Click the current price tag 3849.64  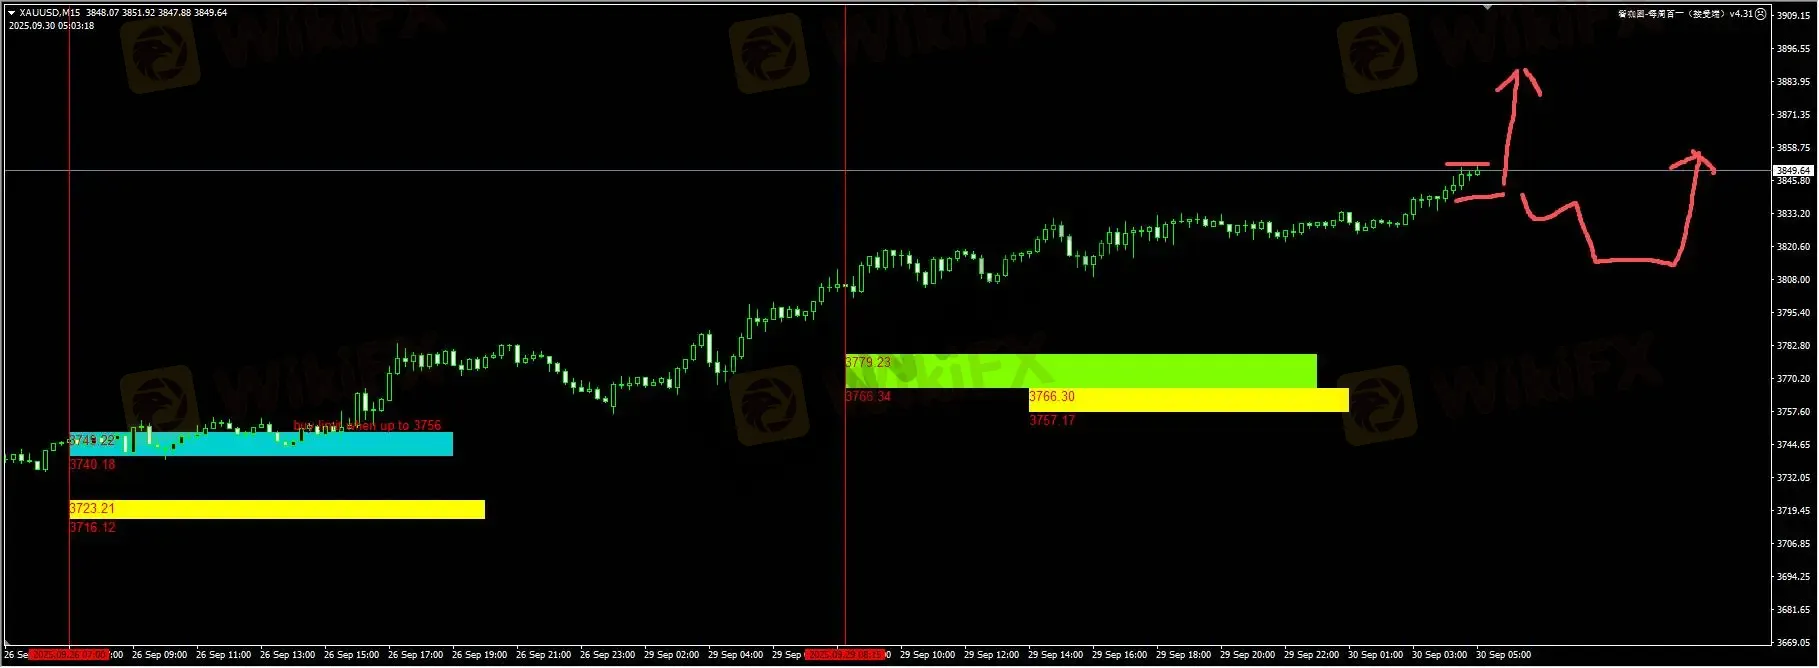[x=1794, y=171]
